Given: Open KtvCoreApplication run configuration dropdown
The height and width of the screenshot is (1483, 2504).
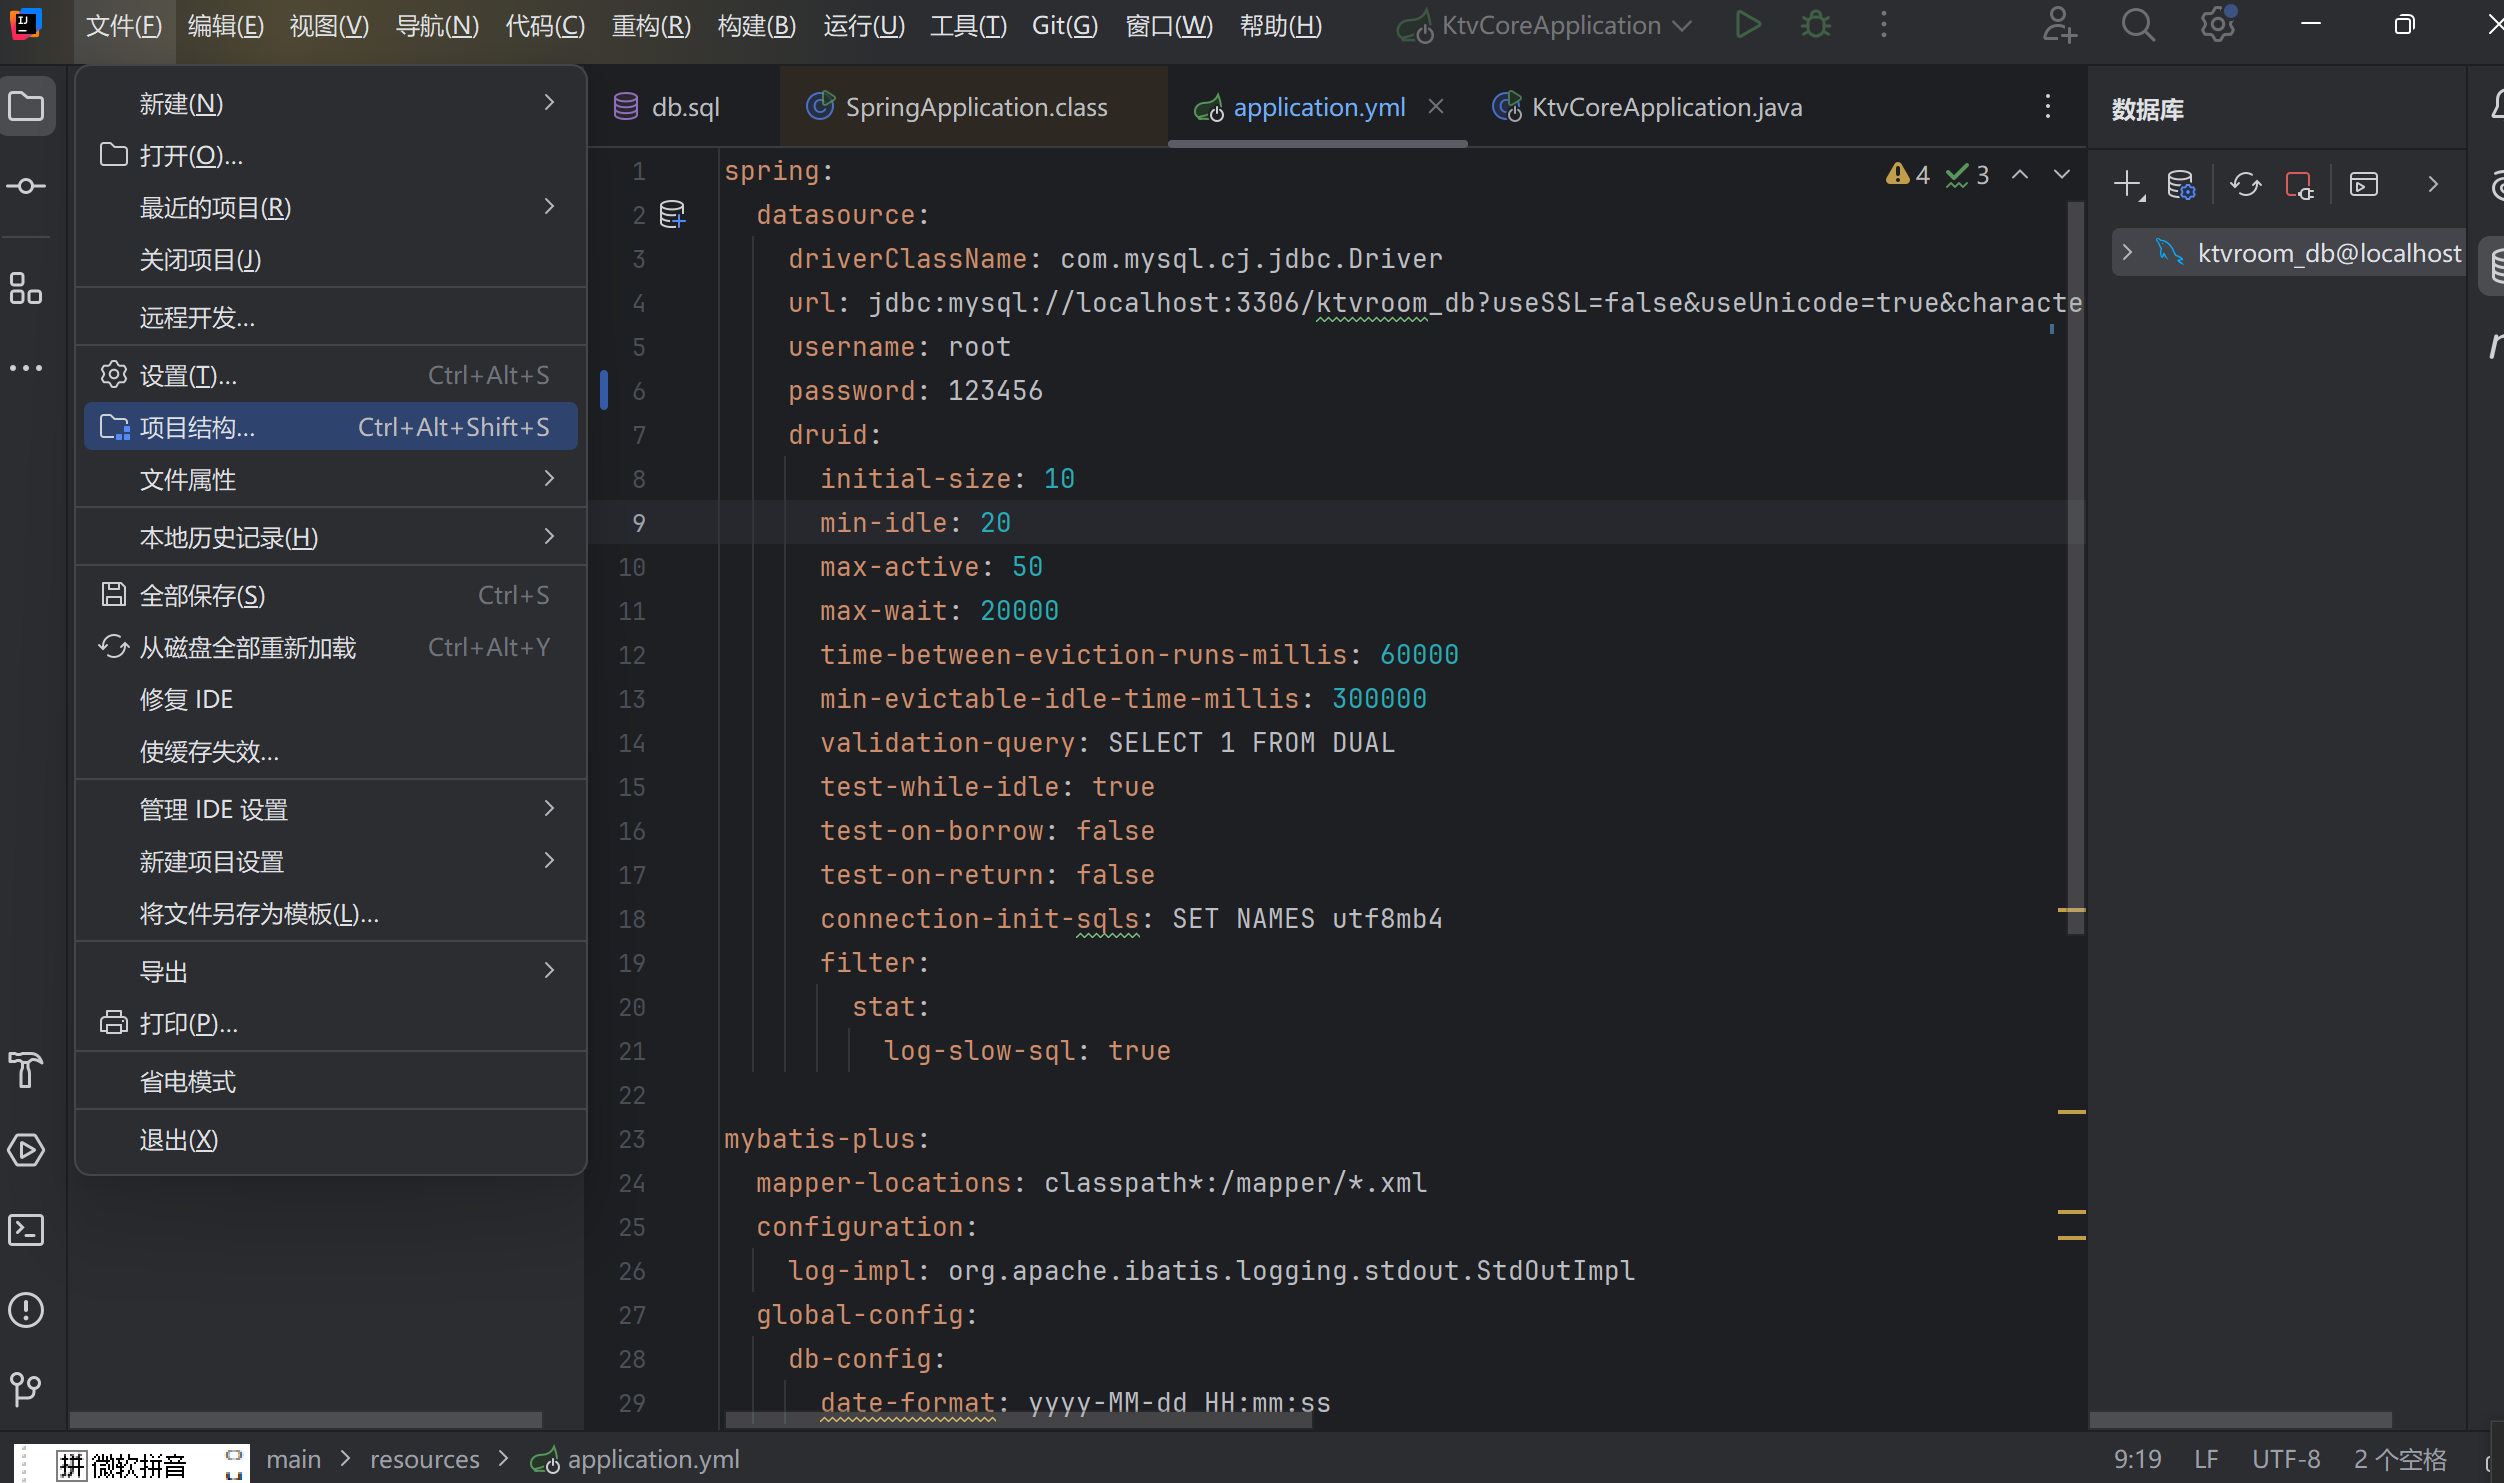Looking at the screenshot, I should (x=1550, y=25).
